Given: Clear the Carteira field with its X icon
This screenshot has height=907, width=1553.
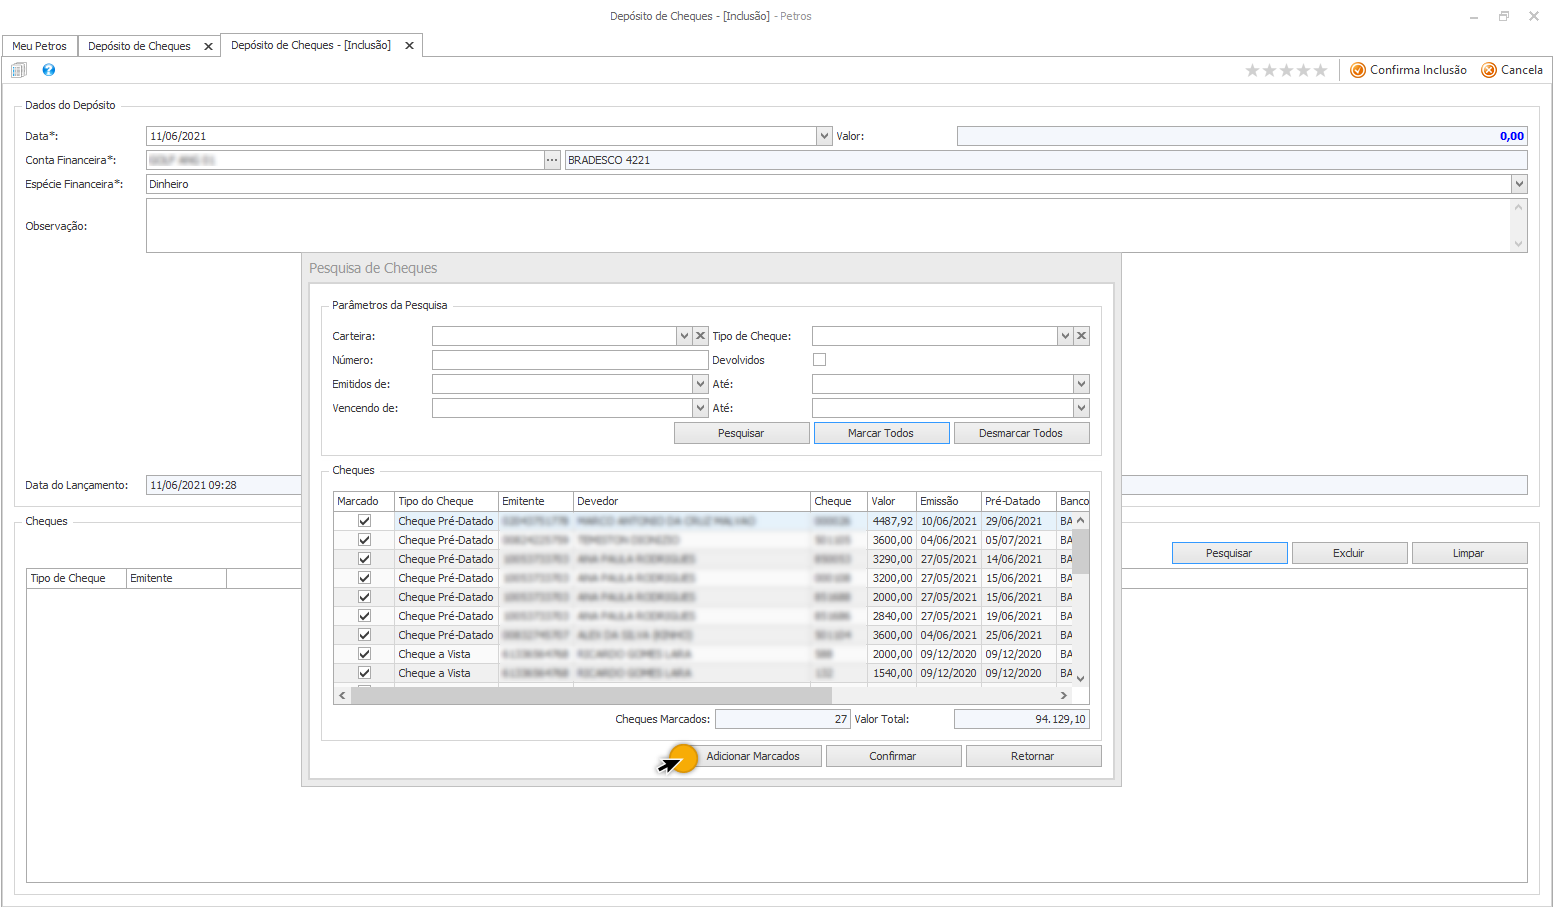Looking at the screenshot, I should click(x=701, y=336).
